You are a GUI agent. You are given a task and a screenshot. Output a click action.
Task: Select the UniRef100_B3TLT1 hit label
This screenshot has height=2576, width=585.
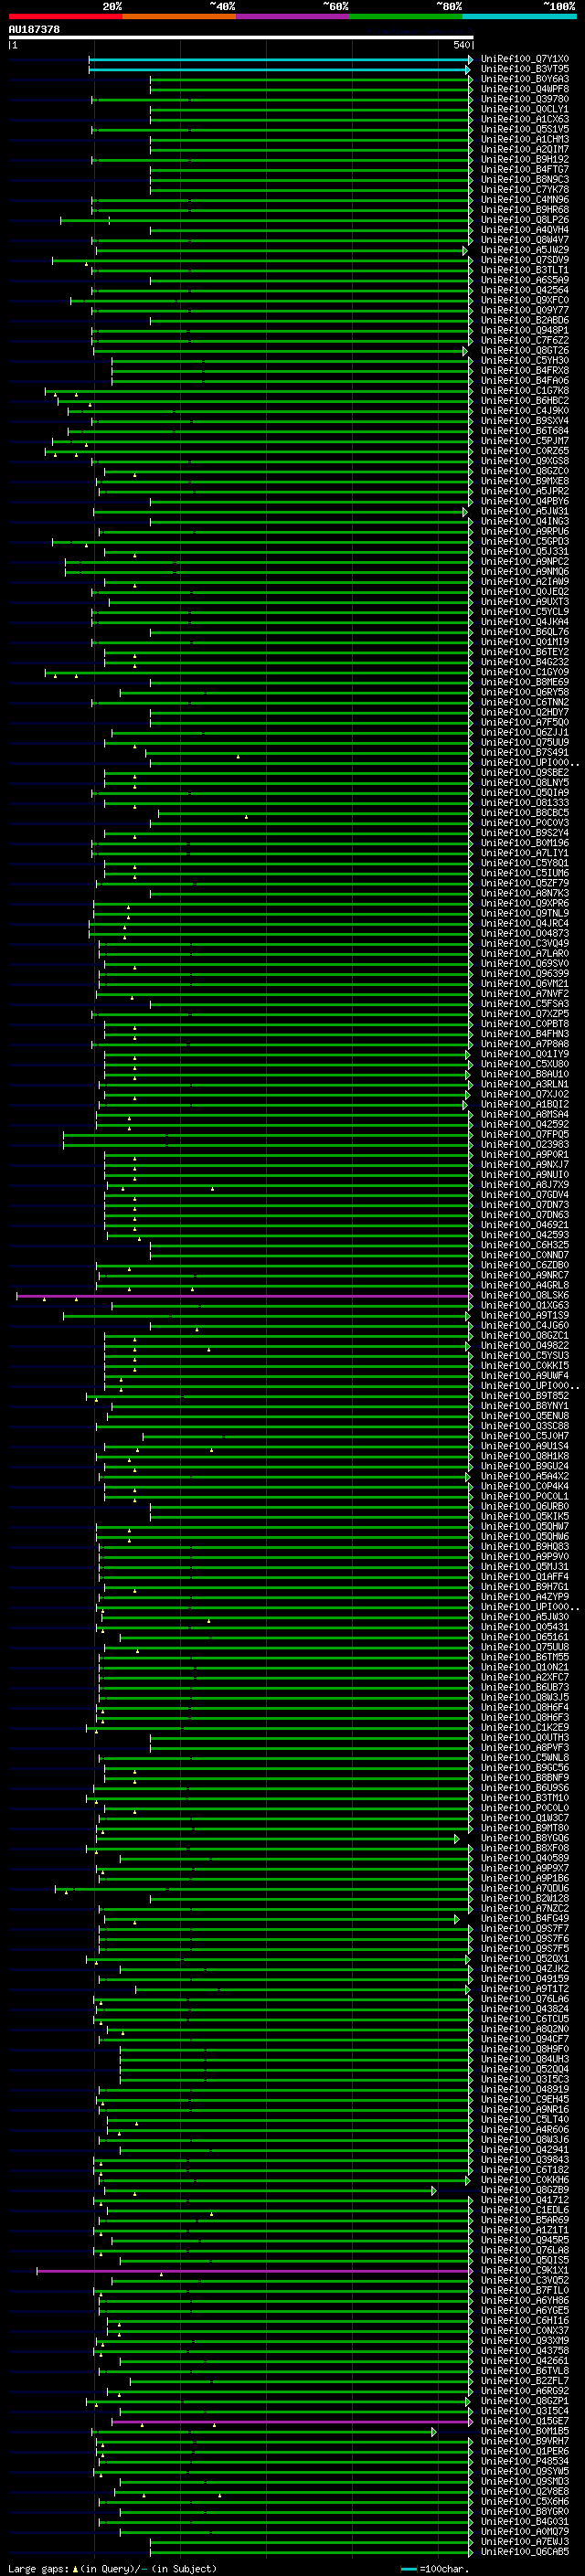click(x=525, y=270)
